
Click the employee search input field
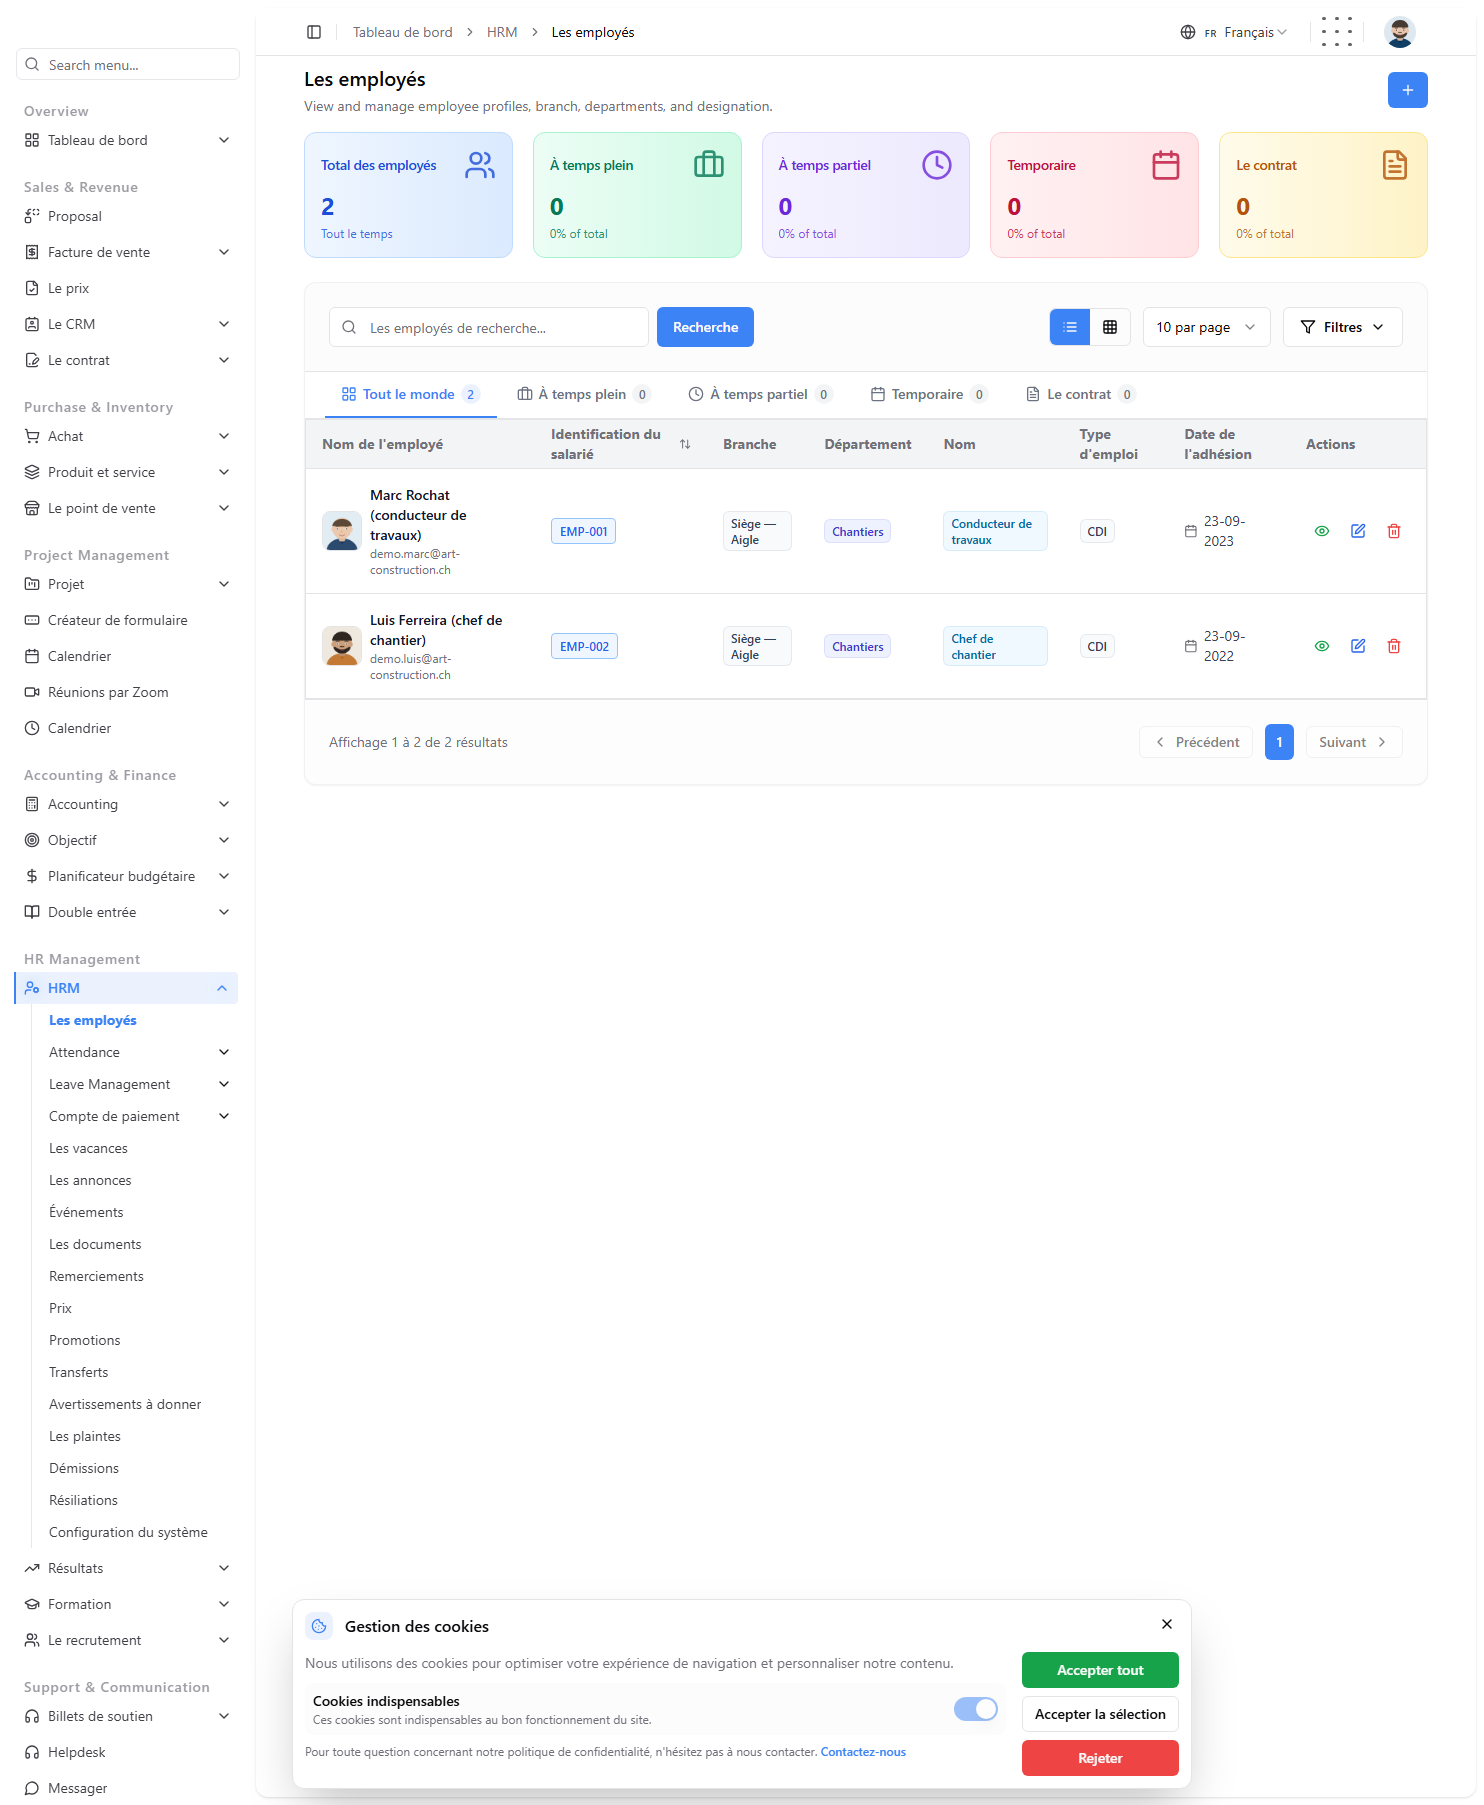[489, 327]
